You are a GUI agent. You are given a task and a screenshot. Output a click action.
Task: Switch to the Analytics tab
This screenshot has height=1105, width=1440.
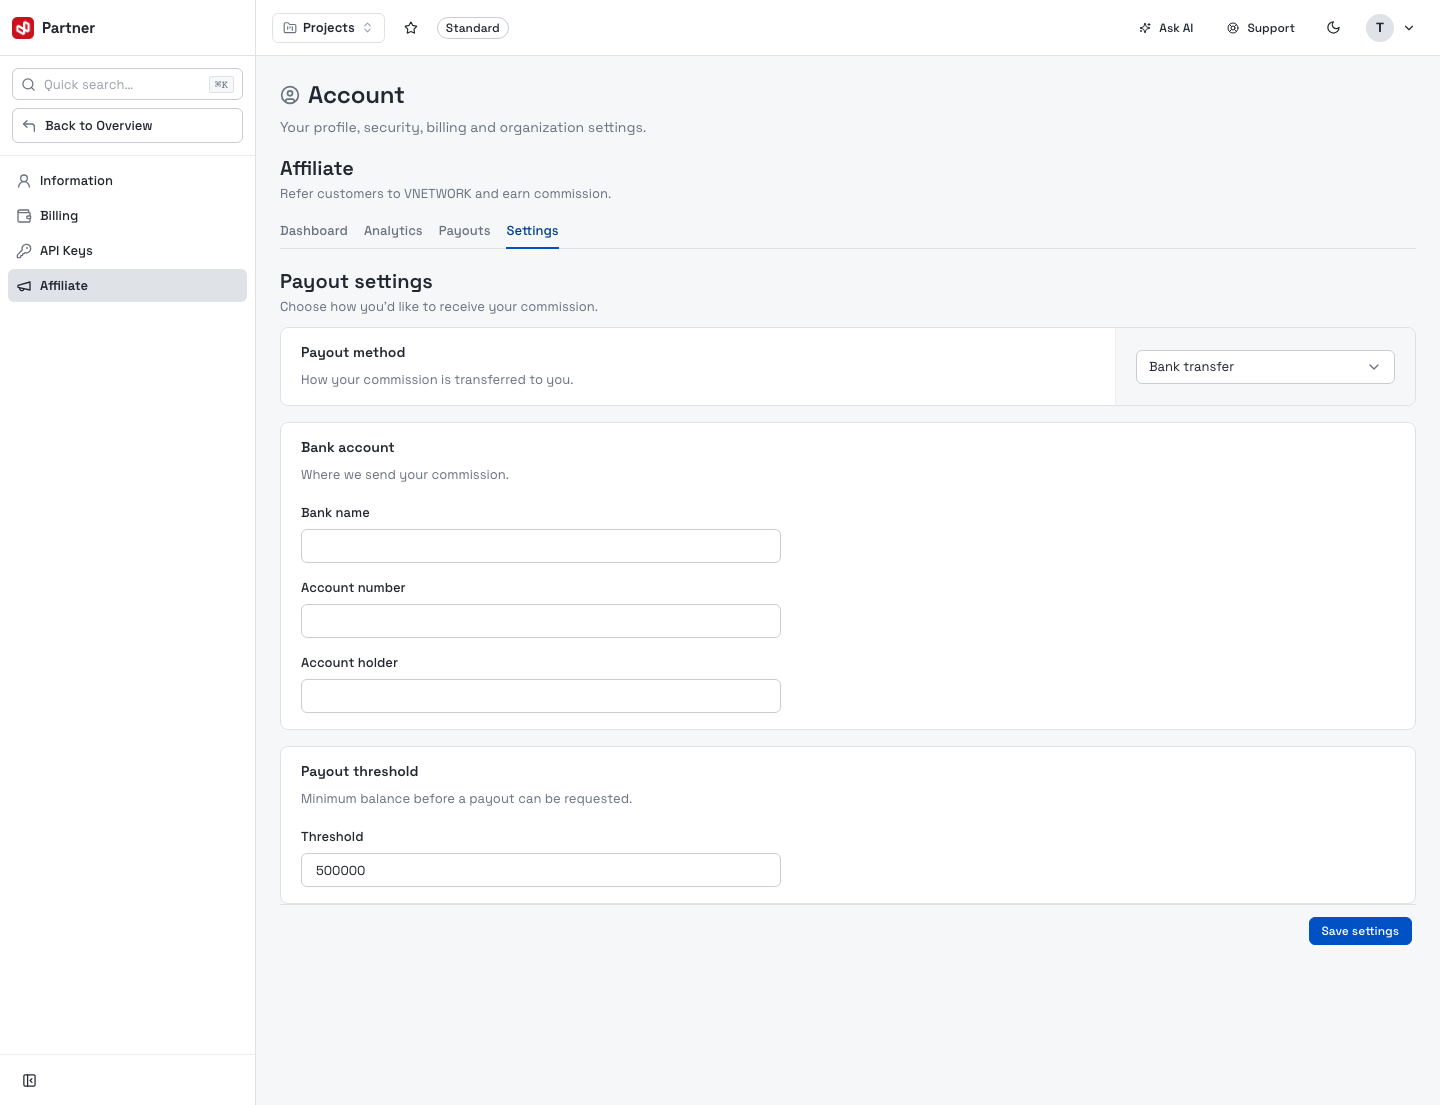coord(393,231)
